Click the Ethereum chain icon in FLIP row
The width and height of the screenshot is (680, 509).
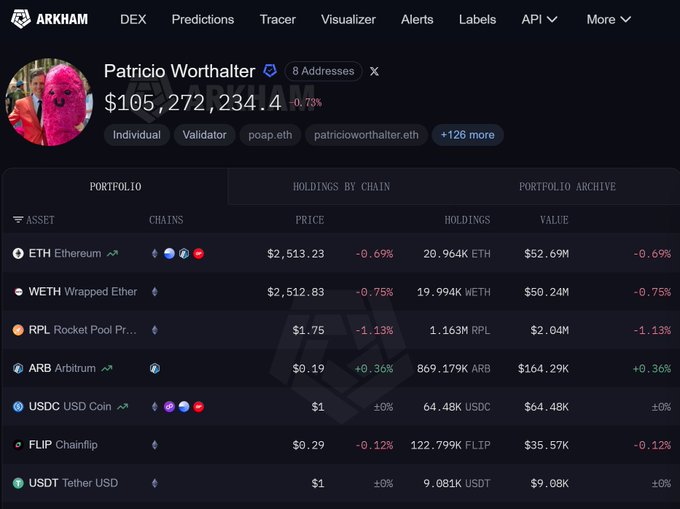155,445
